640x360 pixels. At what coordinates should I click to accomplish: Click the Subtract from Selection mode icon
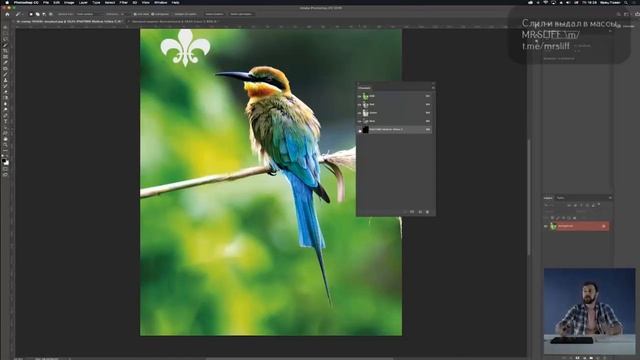pos(44,14)
